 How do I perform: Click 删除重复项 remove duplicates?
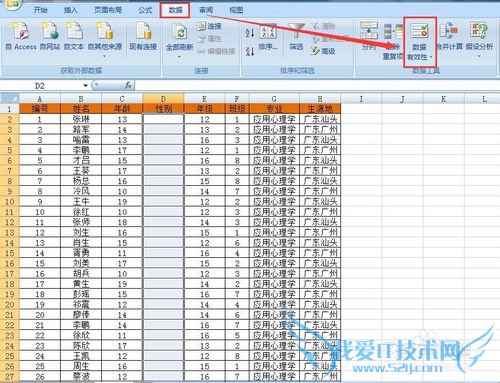pyautogui.click(x=392, y=42)
